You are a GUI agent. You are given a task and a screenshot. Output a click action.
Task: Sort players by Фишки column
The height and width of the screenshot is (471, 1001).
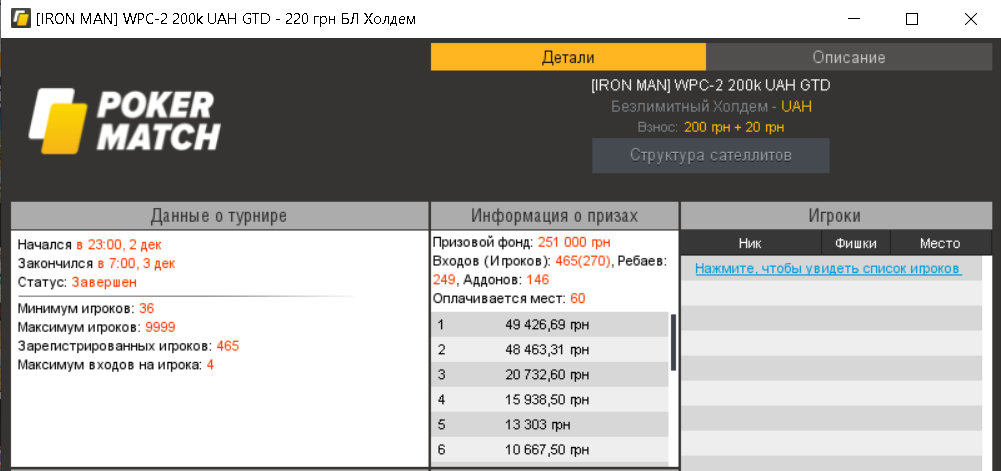click(856, 243)
